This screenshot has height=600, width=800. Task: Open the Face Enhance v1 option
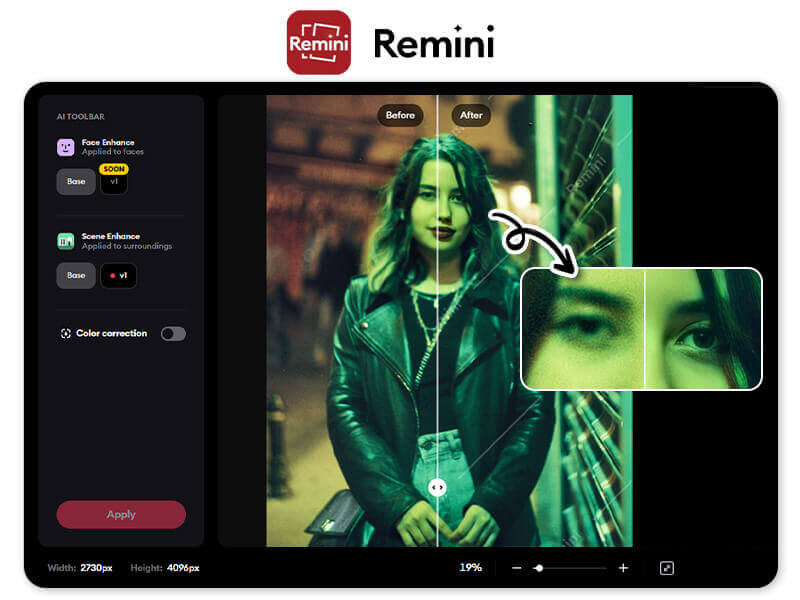(113, 181)
